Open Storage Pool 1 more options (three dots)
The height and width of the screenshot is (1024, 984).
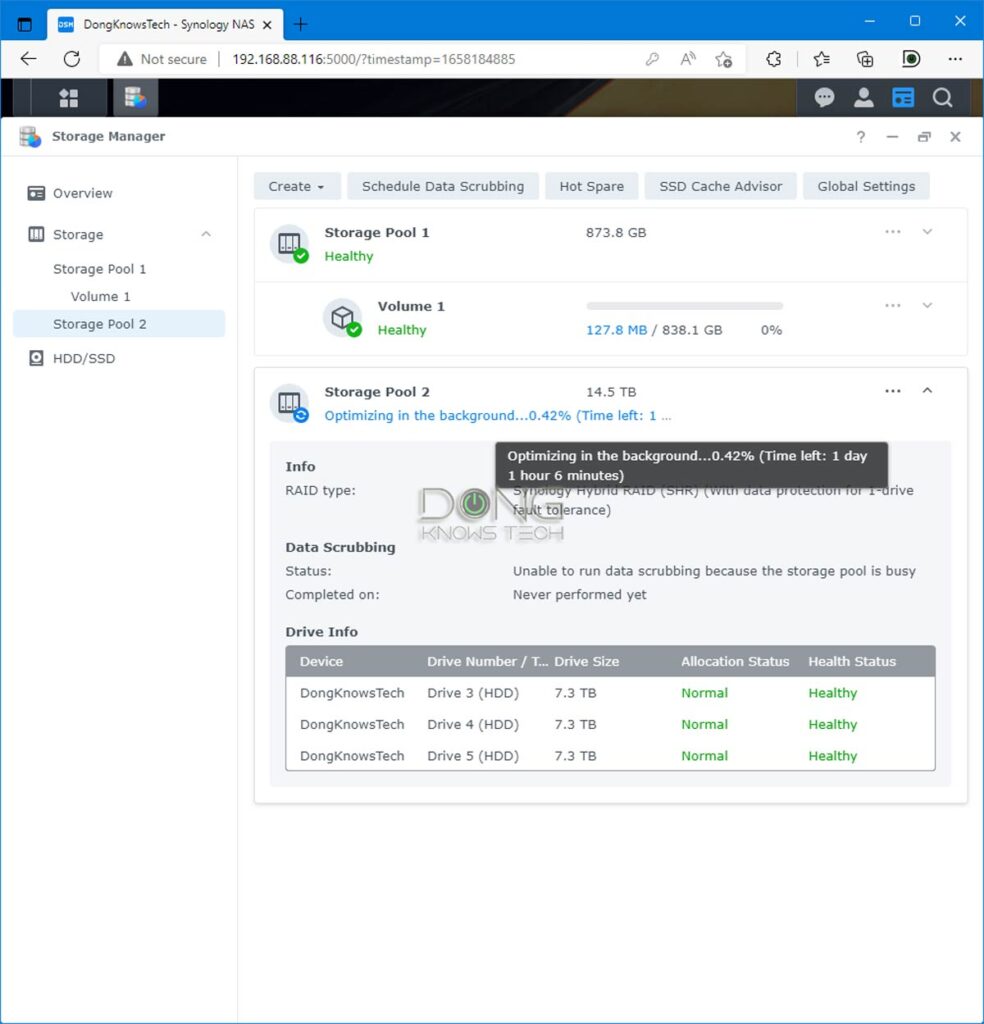(893, 232)
